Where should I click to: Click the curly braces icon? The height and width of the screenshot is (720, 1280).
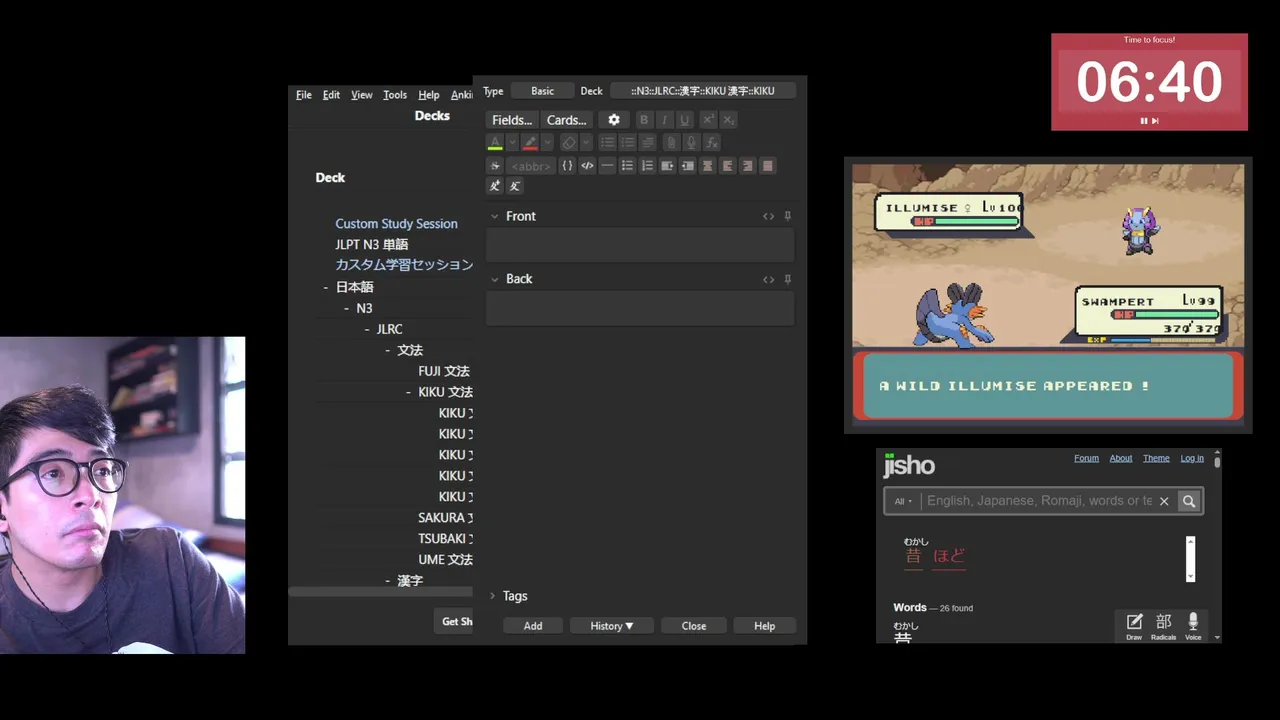pos(567,166)
